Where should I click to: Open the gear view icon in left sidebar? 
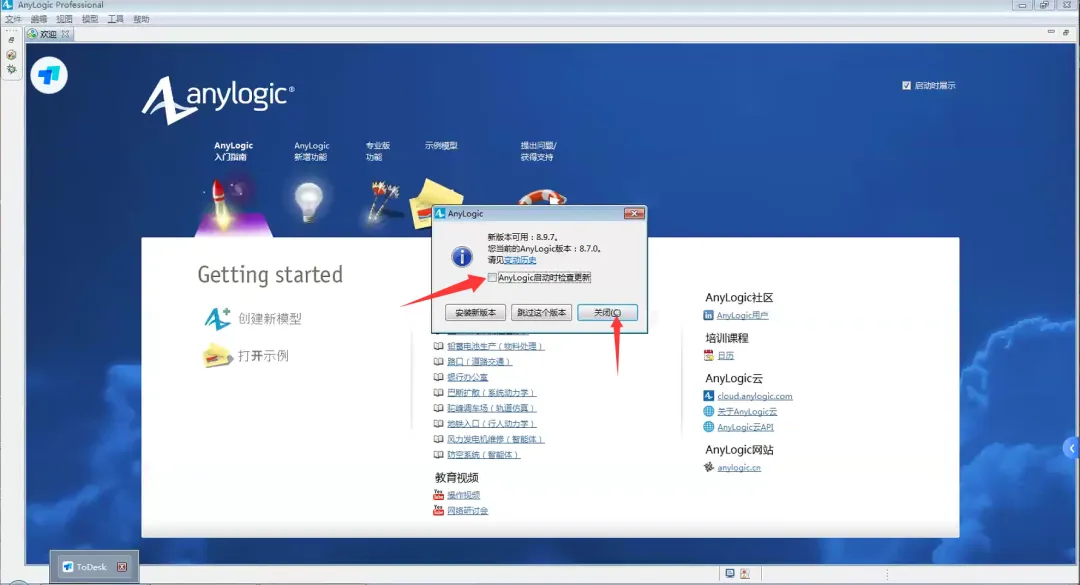point(11,69)
